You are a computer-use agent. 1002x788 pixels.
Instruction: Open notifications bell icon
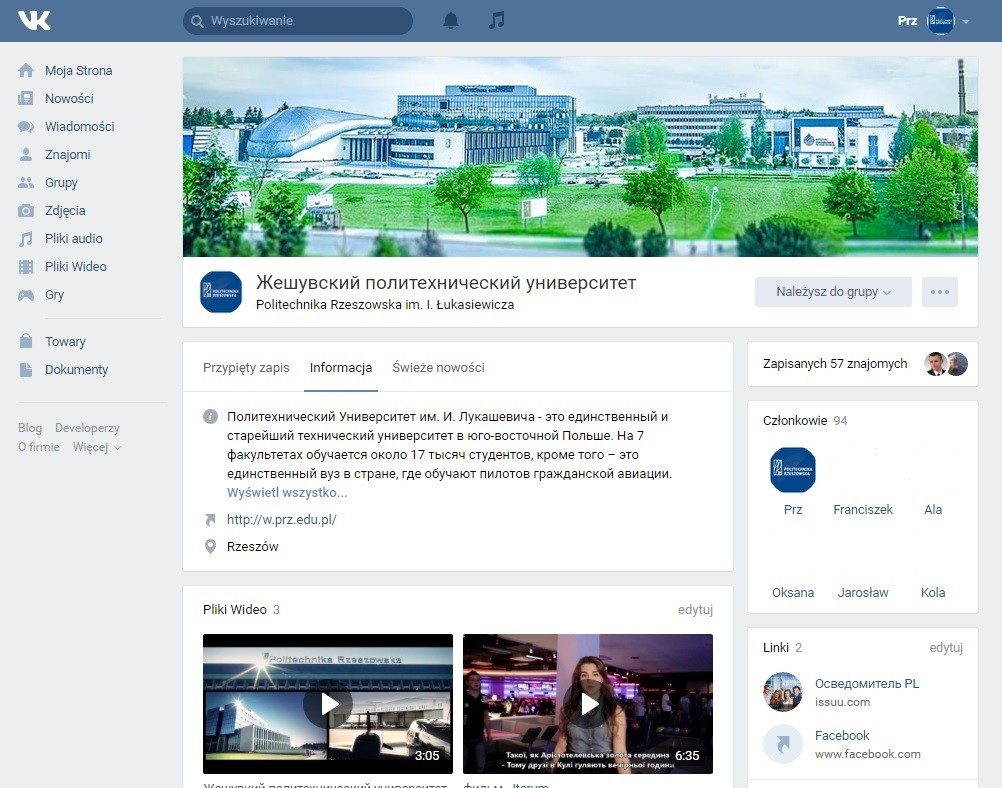click(451, 21)
